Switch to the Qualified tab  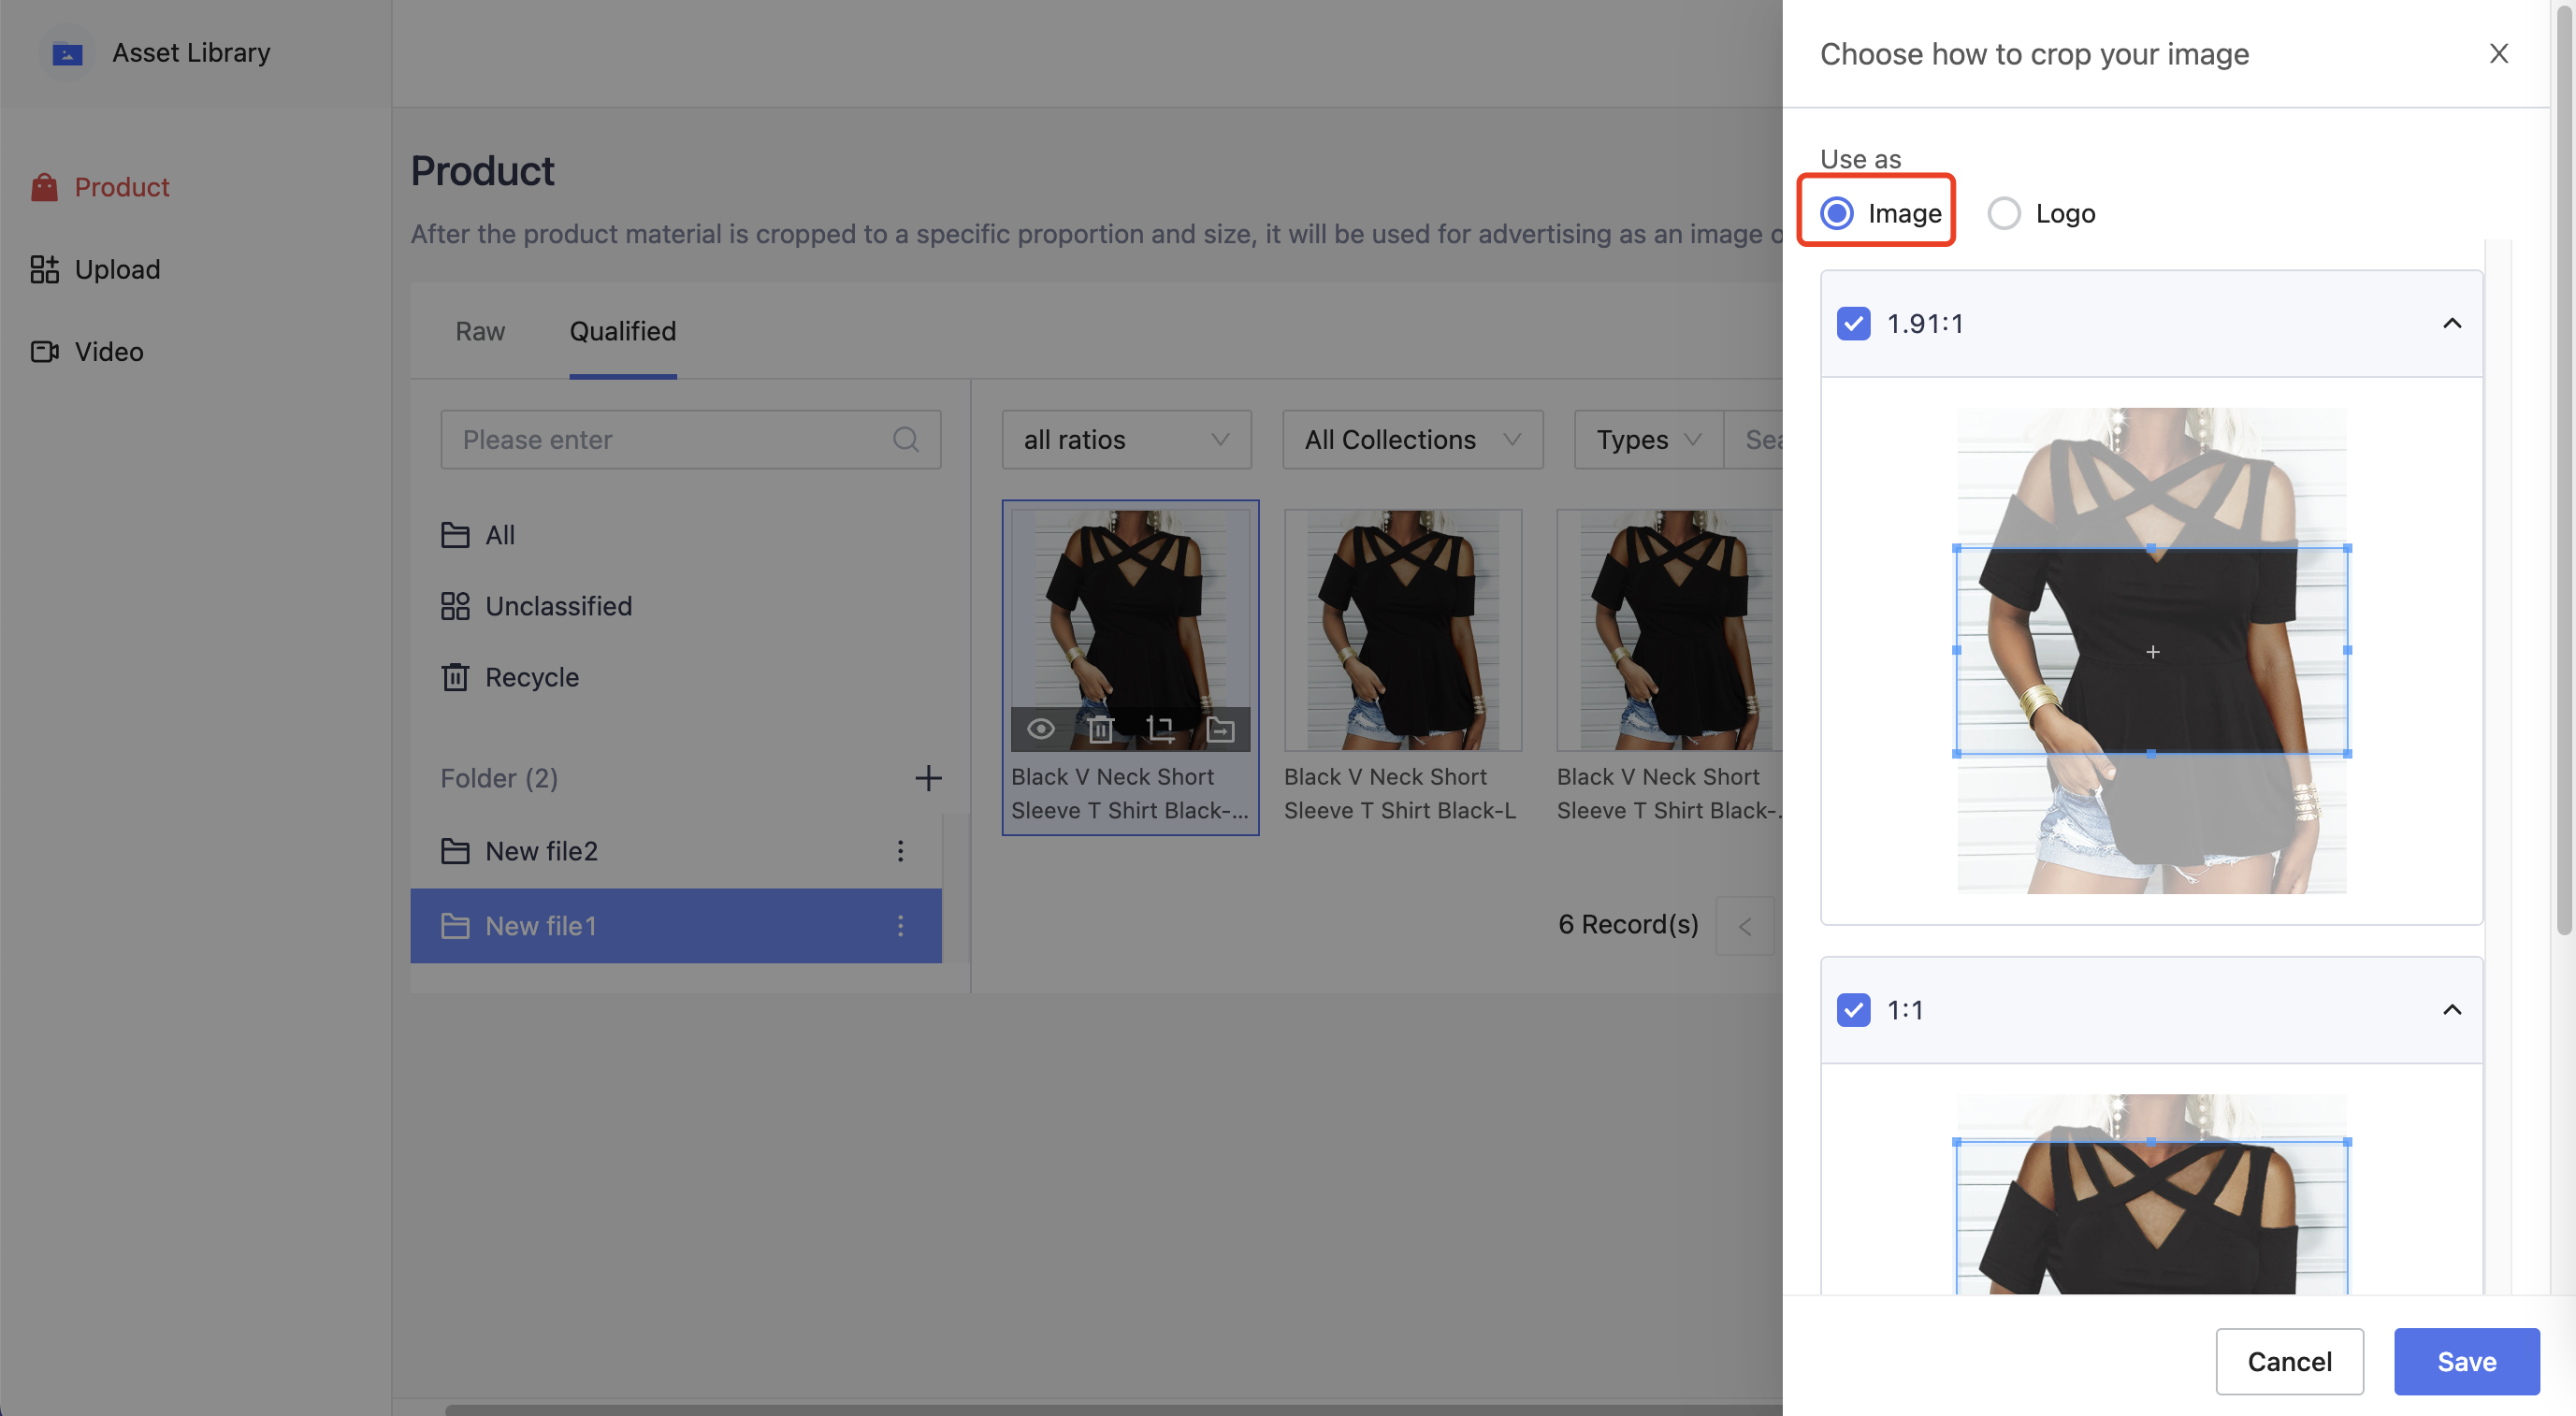point(622,331)
